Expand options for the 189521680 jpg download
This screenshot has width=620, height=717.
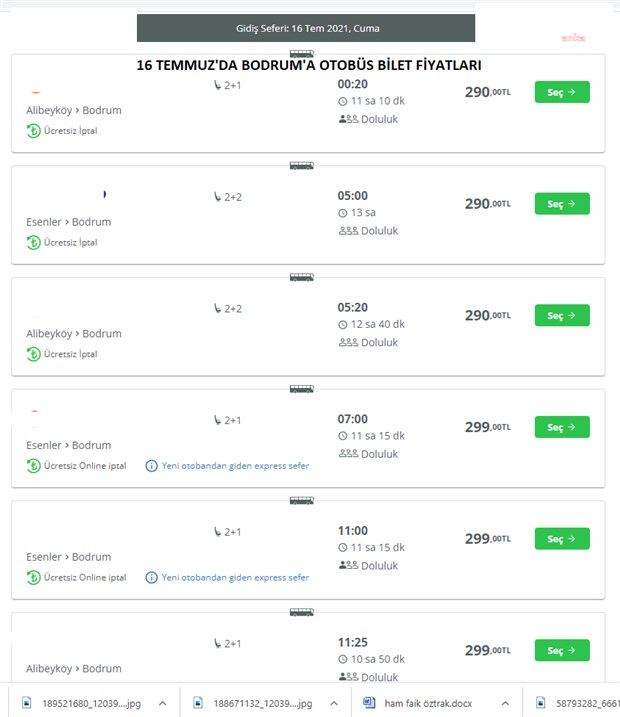tap(162, 703)
